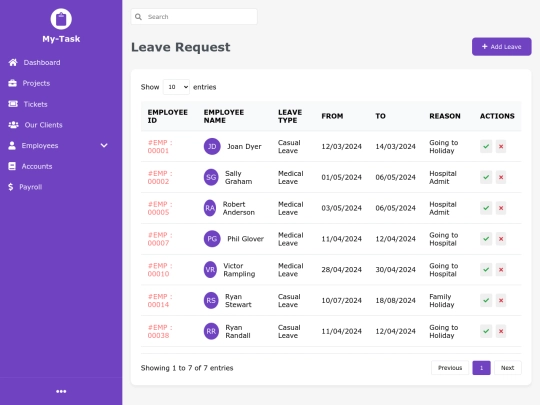Screen dimensions: 540x405
Task: Click the To date 18/08/2024
Action: click(395, 300)
